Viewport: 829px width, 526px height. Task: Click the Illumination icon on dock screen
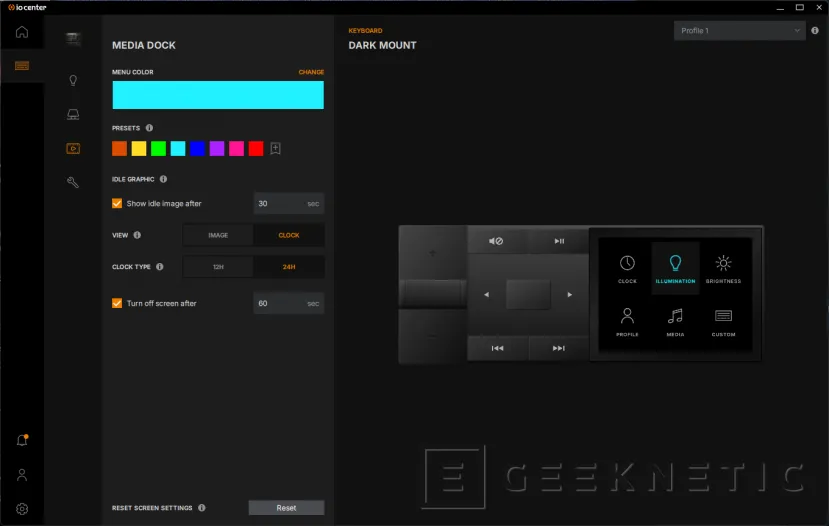click(x=675, y=268)
